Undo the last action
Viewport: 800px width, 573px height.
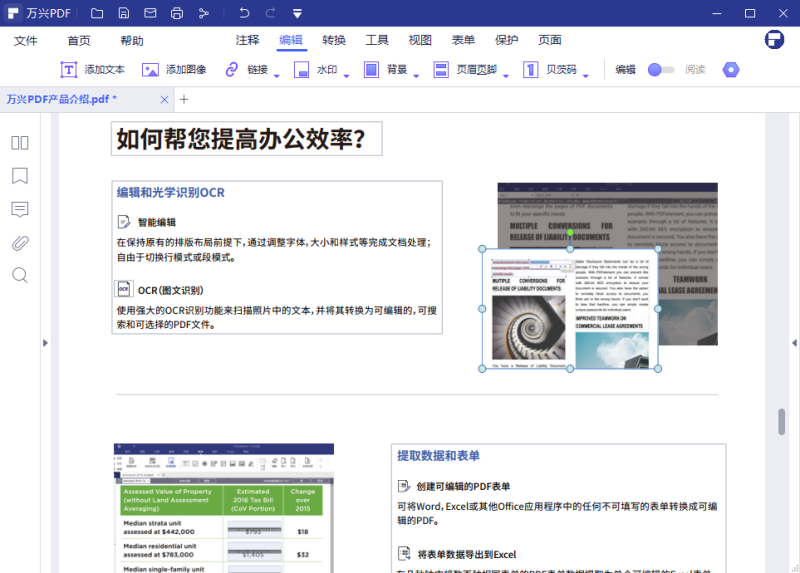(x=244, y=13)
